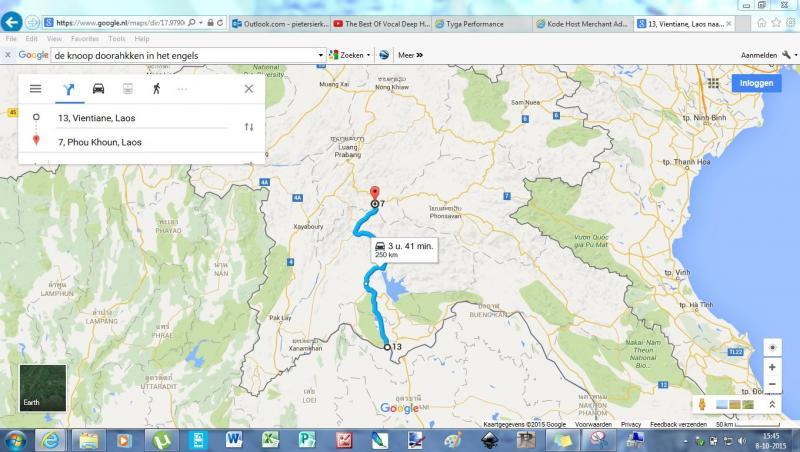The image size is (800, 452).
Task: Refresh the page
Action: click(220, 23)
